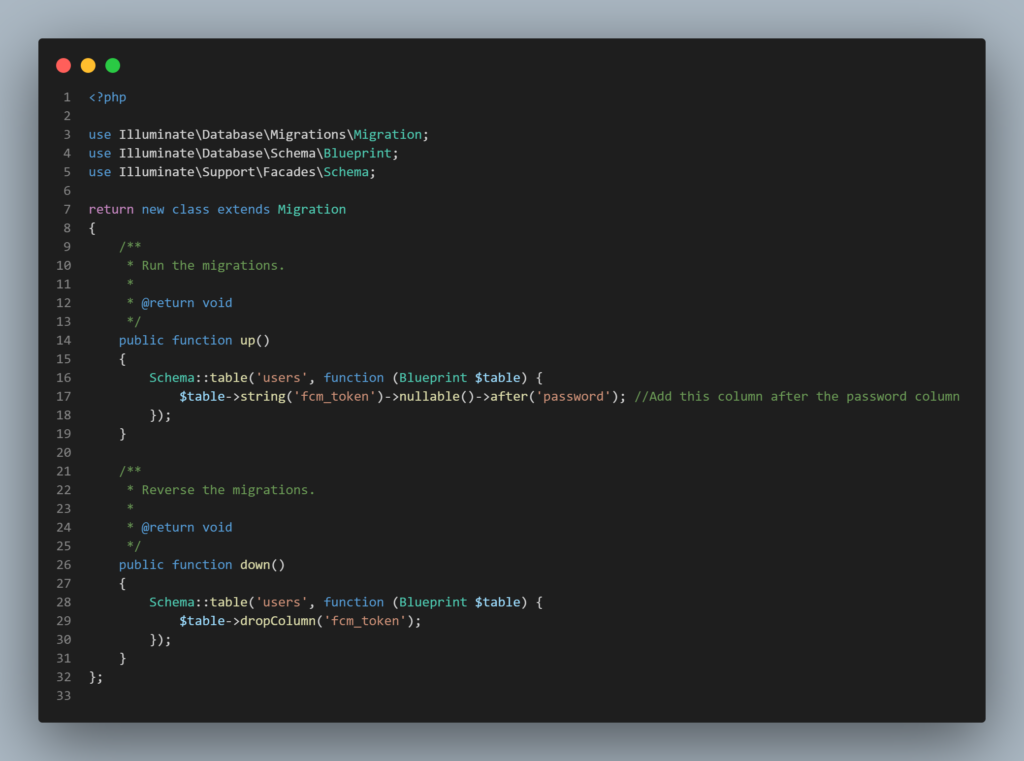
Task: Click the yellow minimize circle
Action: point(88,65)
